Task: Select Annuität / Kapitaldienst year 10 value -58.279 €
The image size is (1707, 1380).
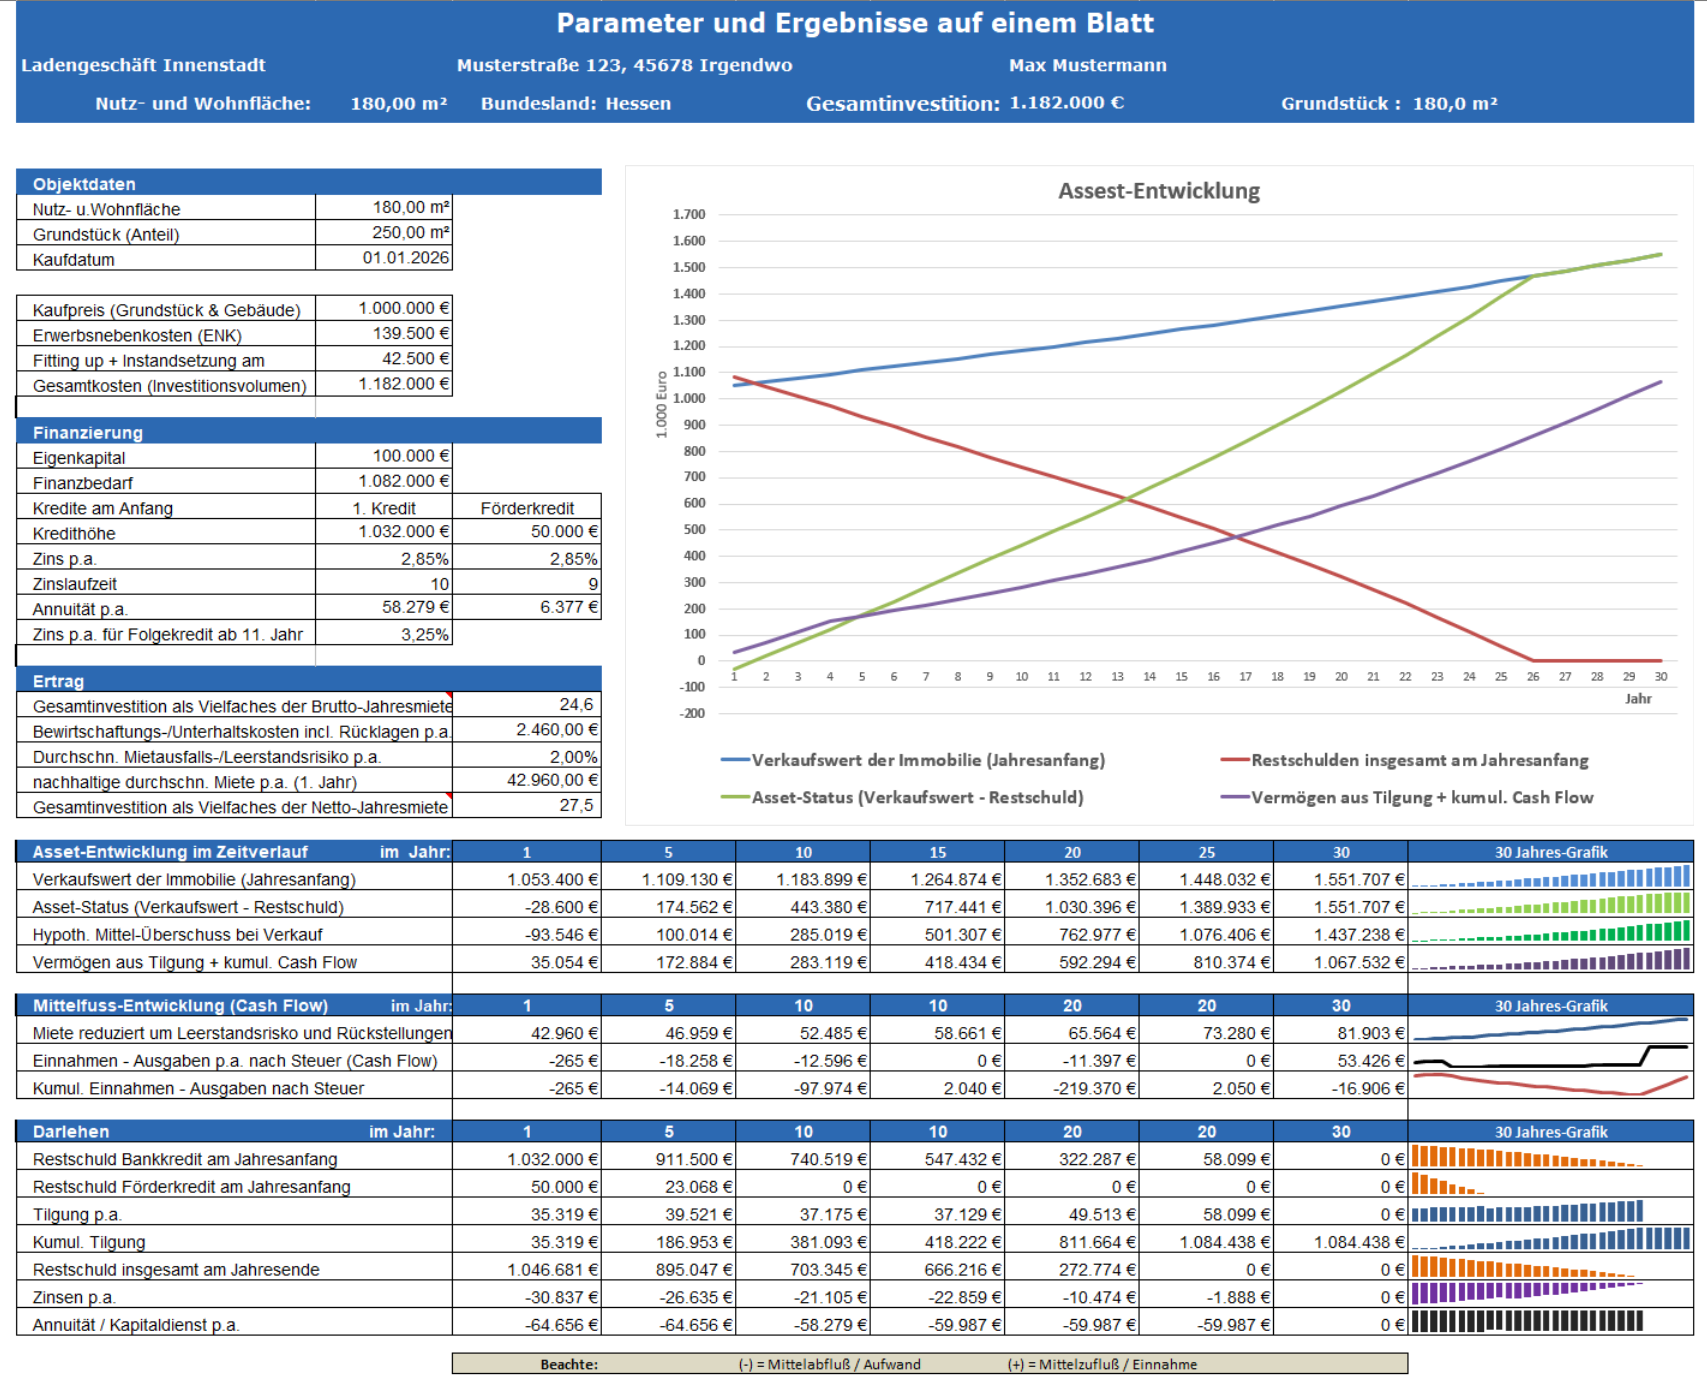Action: click(804, 1325)
